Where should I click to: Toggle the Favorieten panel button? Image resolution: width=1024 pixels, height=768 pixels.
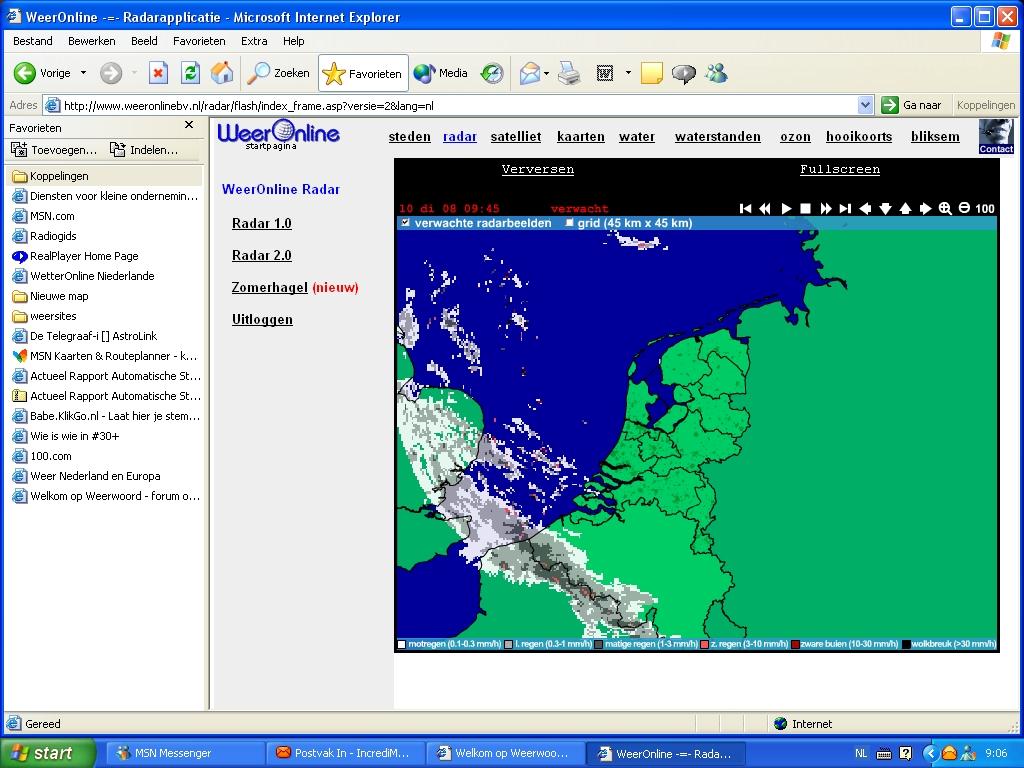364,73
